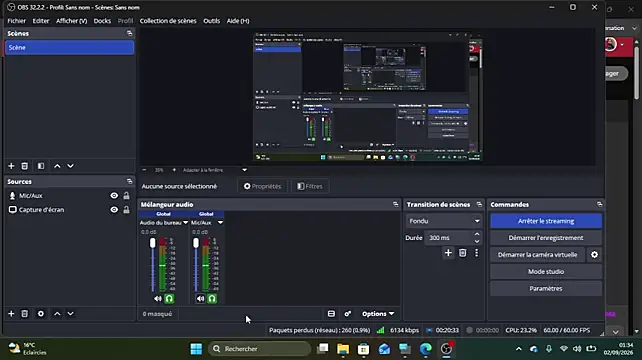This screenshot has width=642, height=360.
Task: Open File Explorer from taskbar
Action: (x=343, y=349)
